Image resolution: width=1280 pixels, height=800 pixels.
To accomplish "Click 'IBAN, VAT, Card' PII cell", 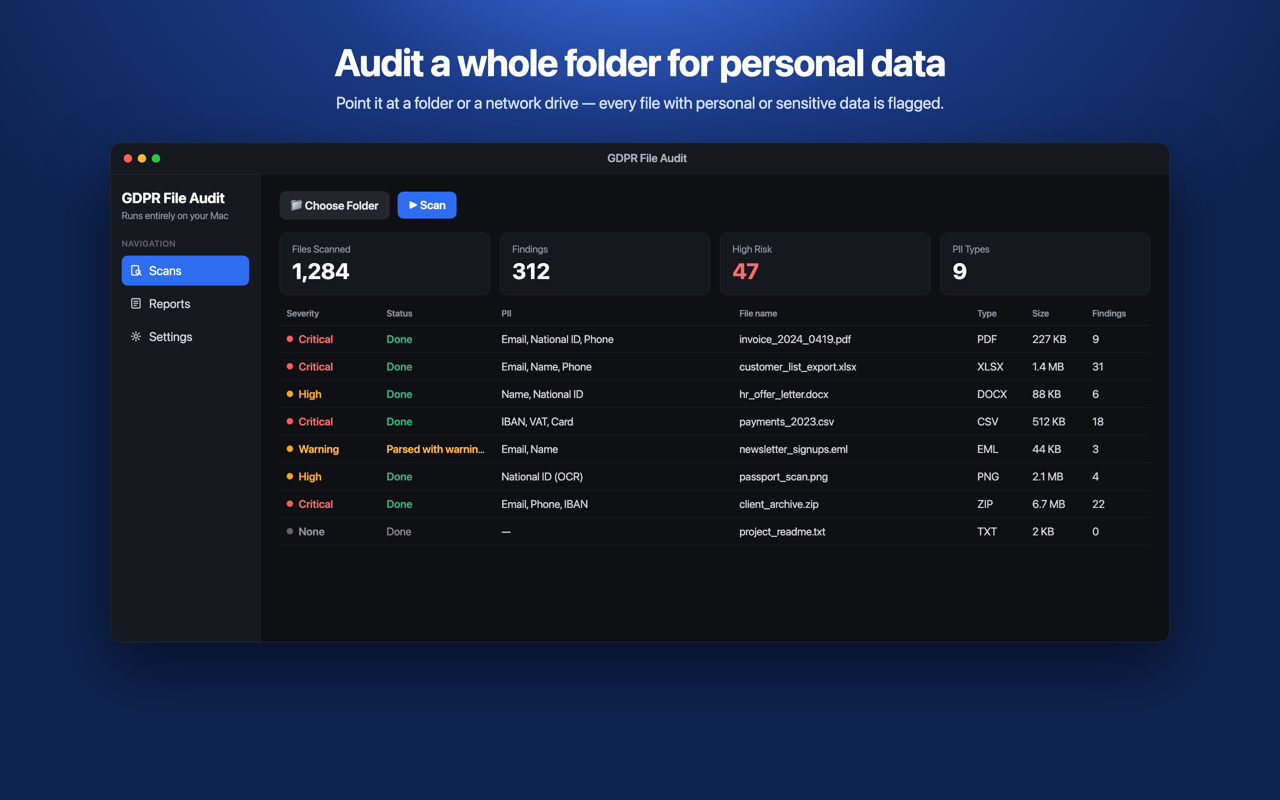I will 537,422.
